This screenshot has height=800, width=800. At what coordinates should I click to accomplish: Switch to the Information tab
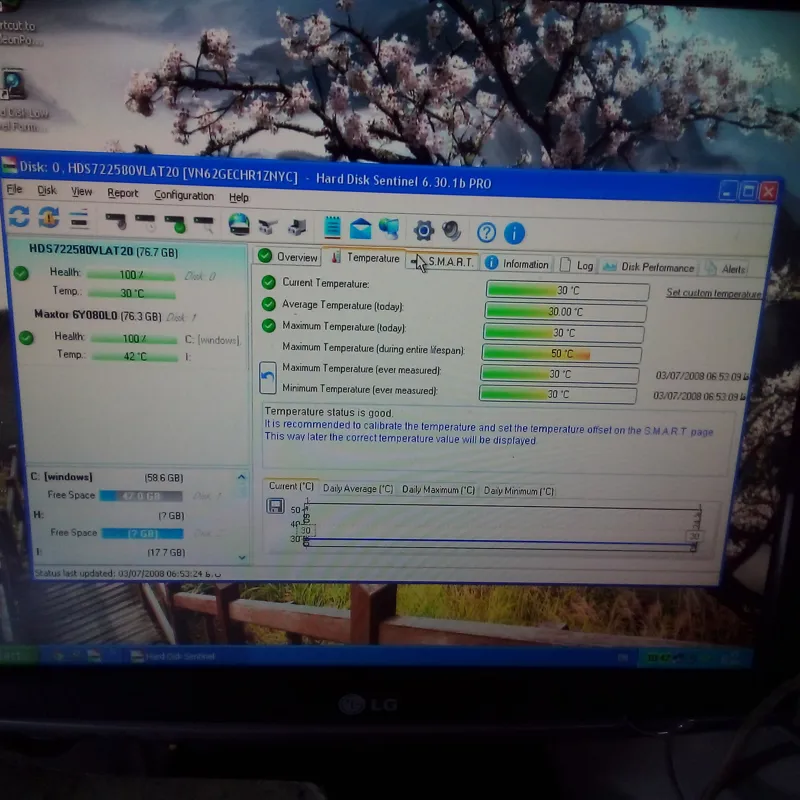(x=517, y=263)
